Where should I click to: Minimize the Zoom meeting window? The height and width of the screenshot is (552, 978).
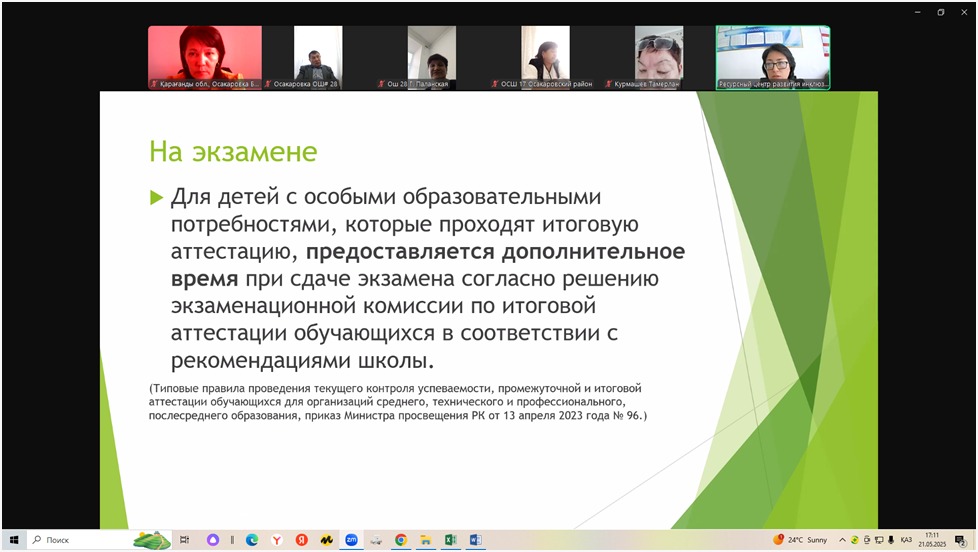pos(917,12)
